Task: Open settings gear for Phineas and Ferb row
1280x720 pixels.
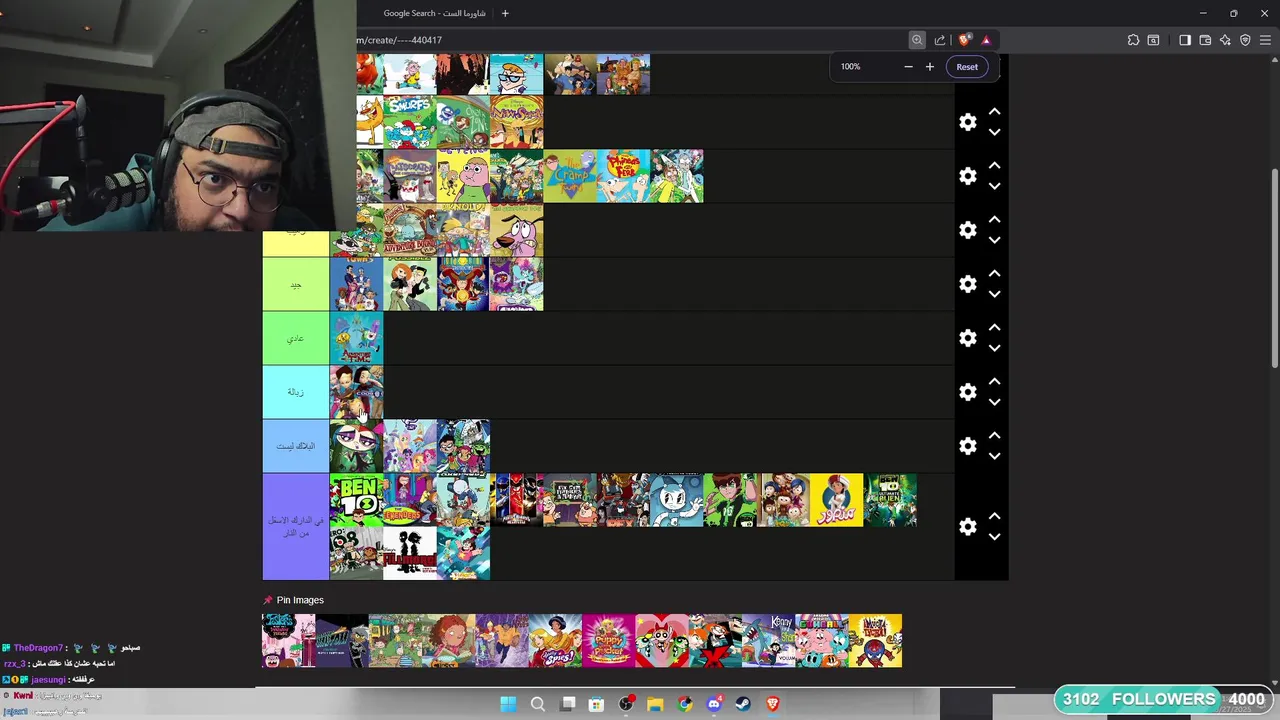Action: click(967, 176)
